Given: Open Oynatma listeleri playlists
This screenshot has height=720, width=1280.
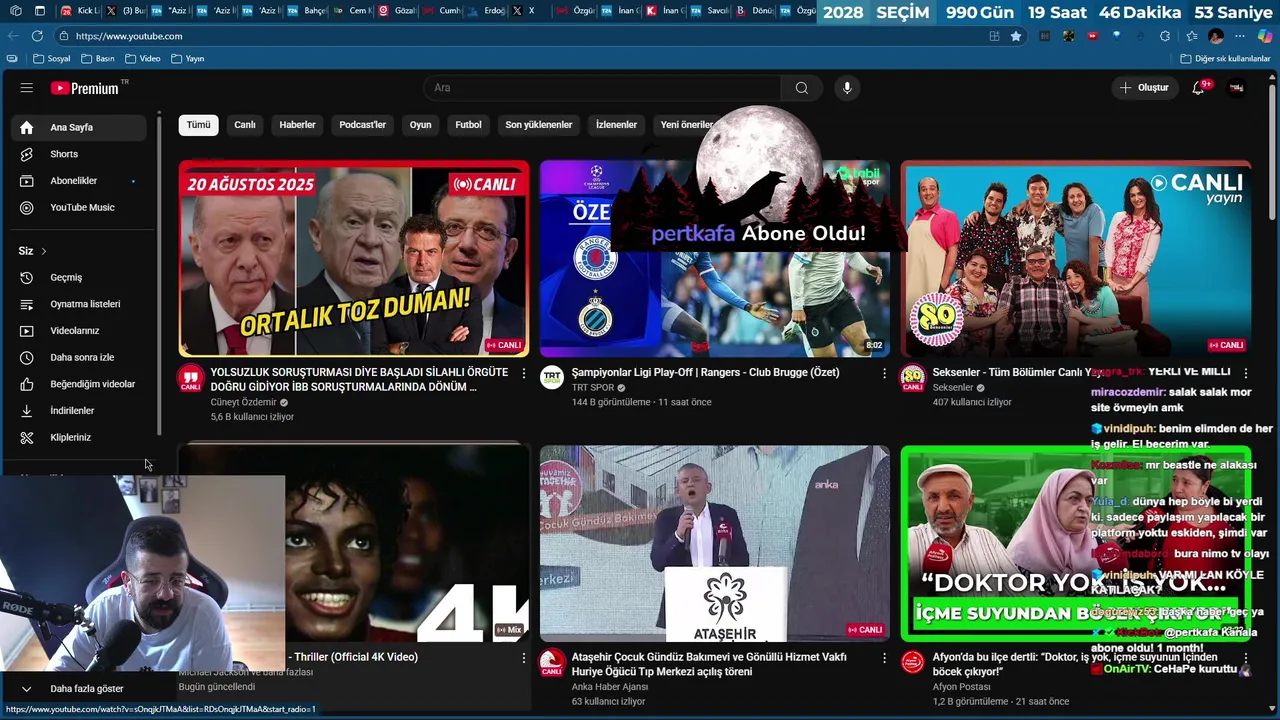Looking at the screenshot, I should [79, 304].
